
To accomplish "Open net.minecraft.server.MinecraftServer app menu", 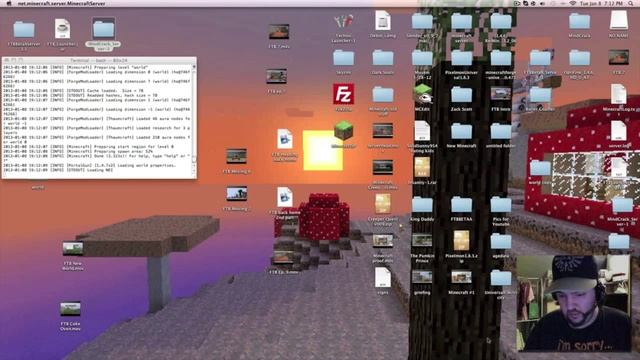I will [61, 3].
